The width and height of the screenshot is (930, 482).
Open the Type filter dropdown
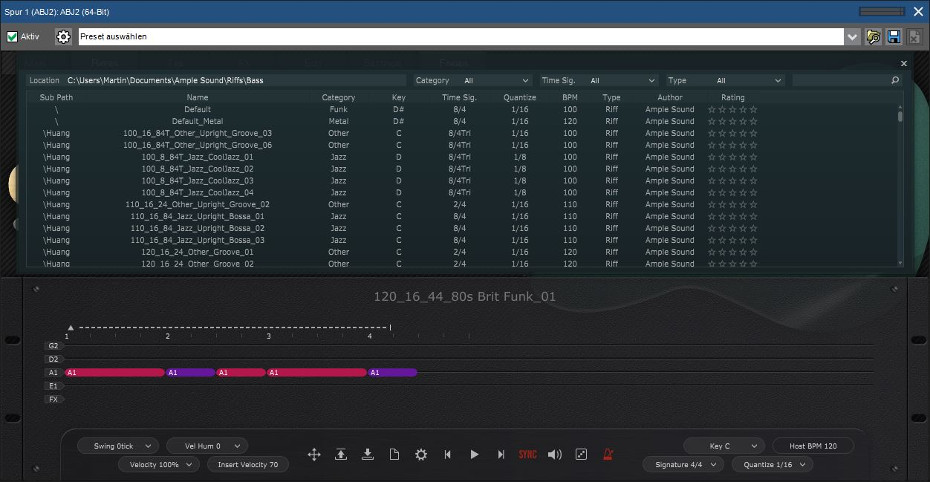[x=748, y=80]
